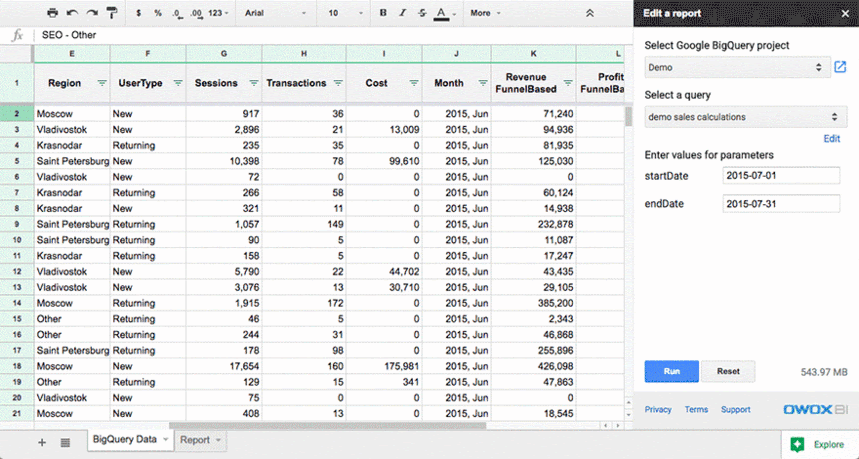
Task: Switch to the BigQuery Data sheet tab
Action: coord(125,439)
